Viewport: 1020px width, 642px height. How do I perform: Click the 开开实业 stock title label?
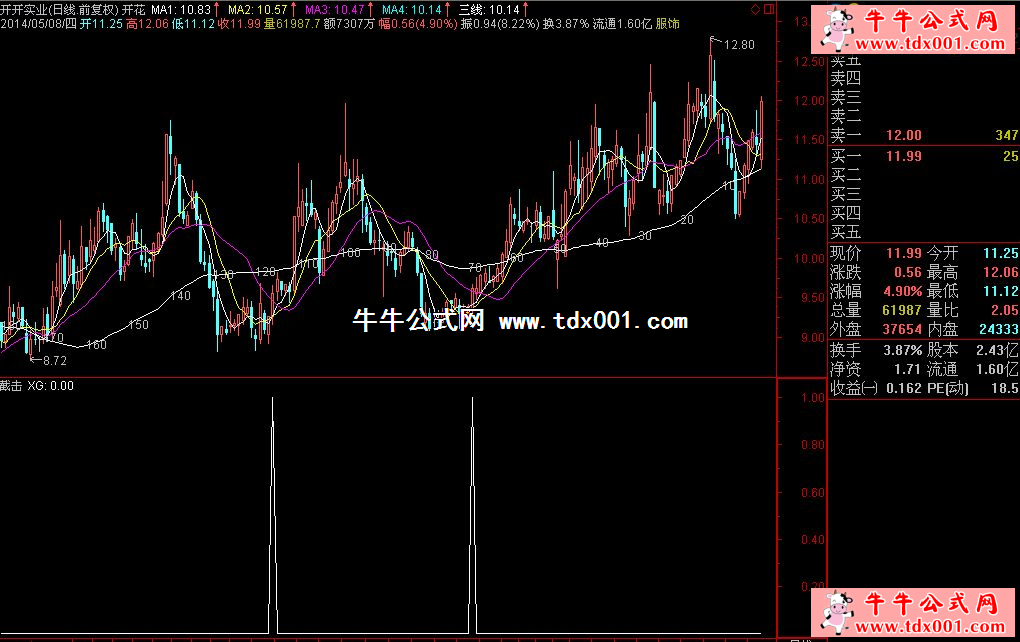click(x=24, y=8)
